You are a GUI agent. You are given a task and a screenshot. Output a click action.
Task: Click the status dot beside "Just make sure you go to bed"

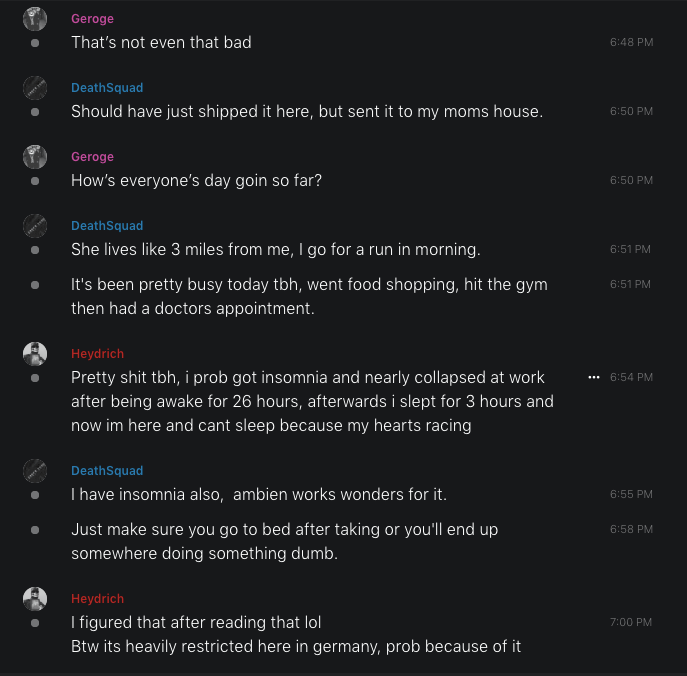[x=35, y=530]
